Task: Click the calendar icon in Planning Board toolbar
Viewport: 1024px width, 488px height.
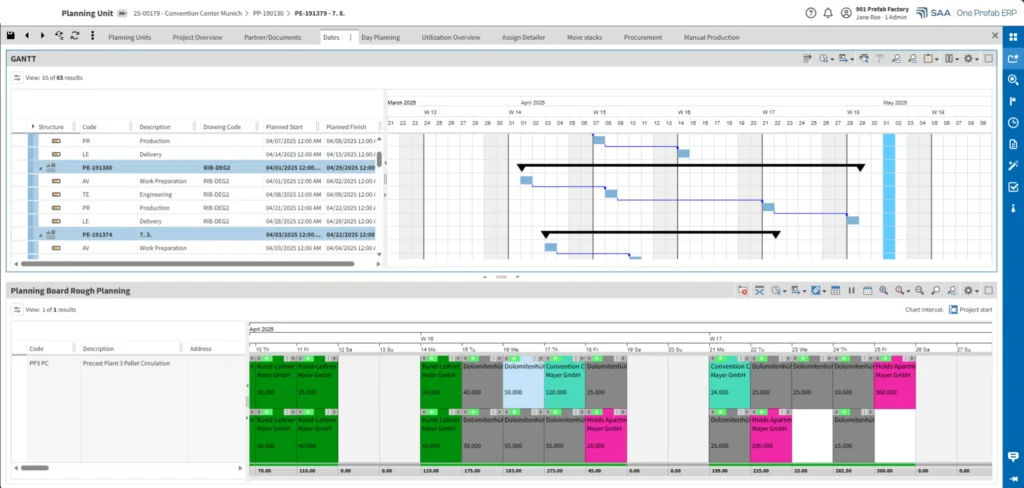Action: [868, 291]
